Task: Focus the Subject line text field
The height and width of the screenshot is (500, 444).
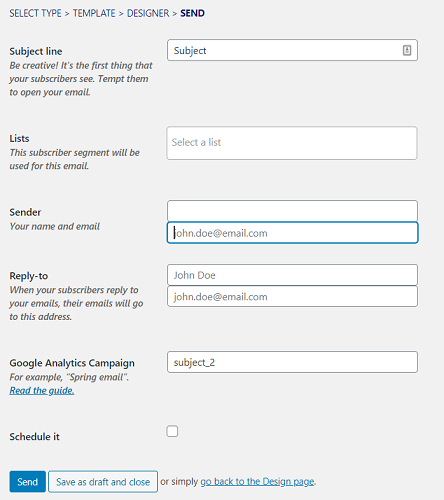Action: (292, 50)
